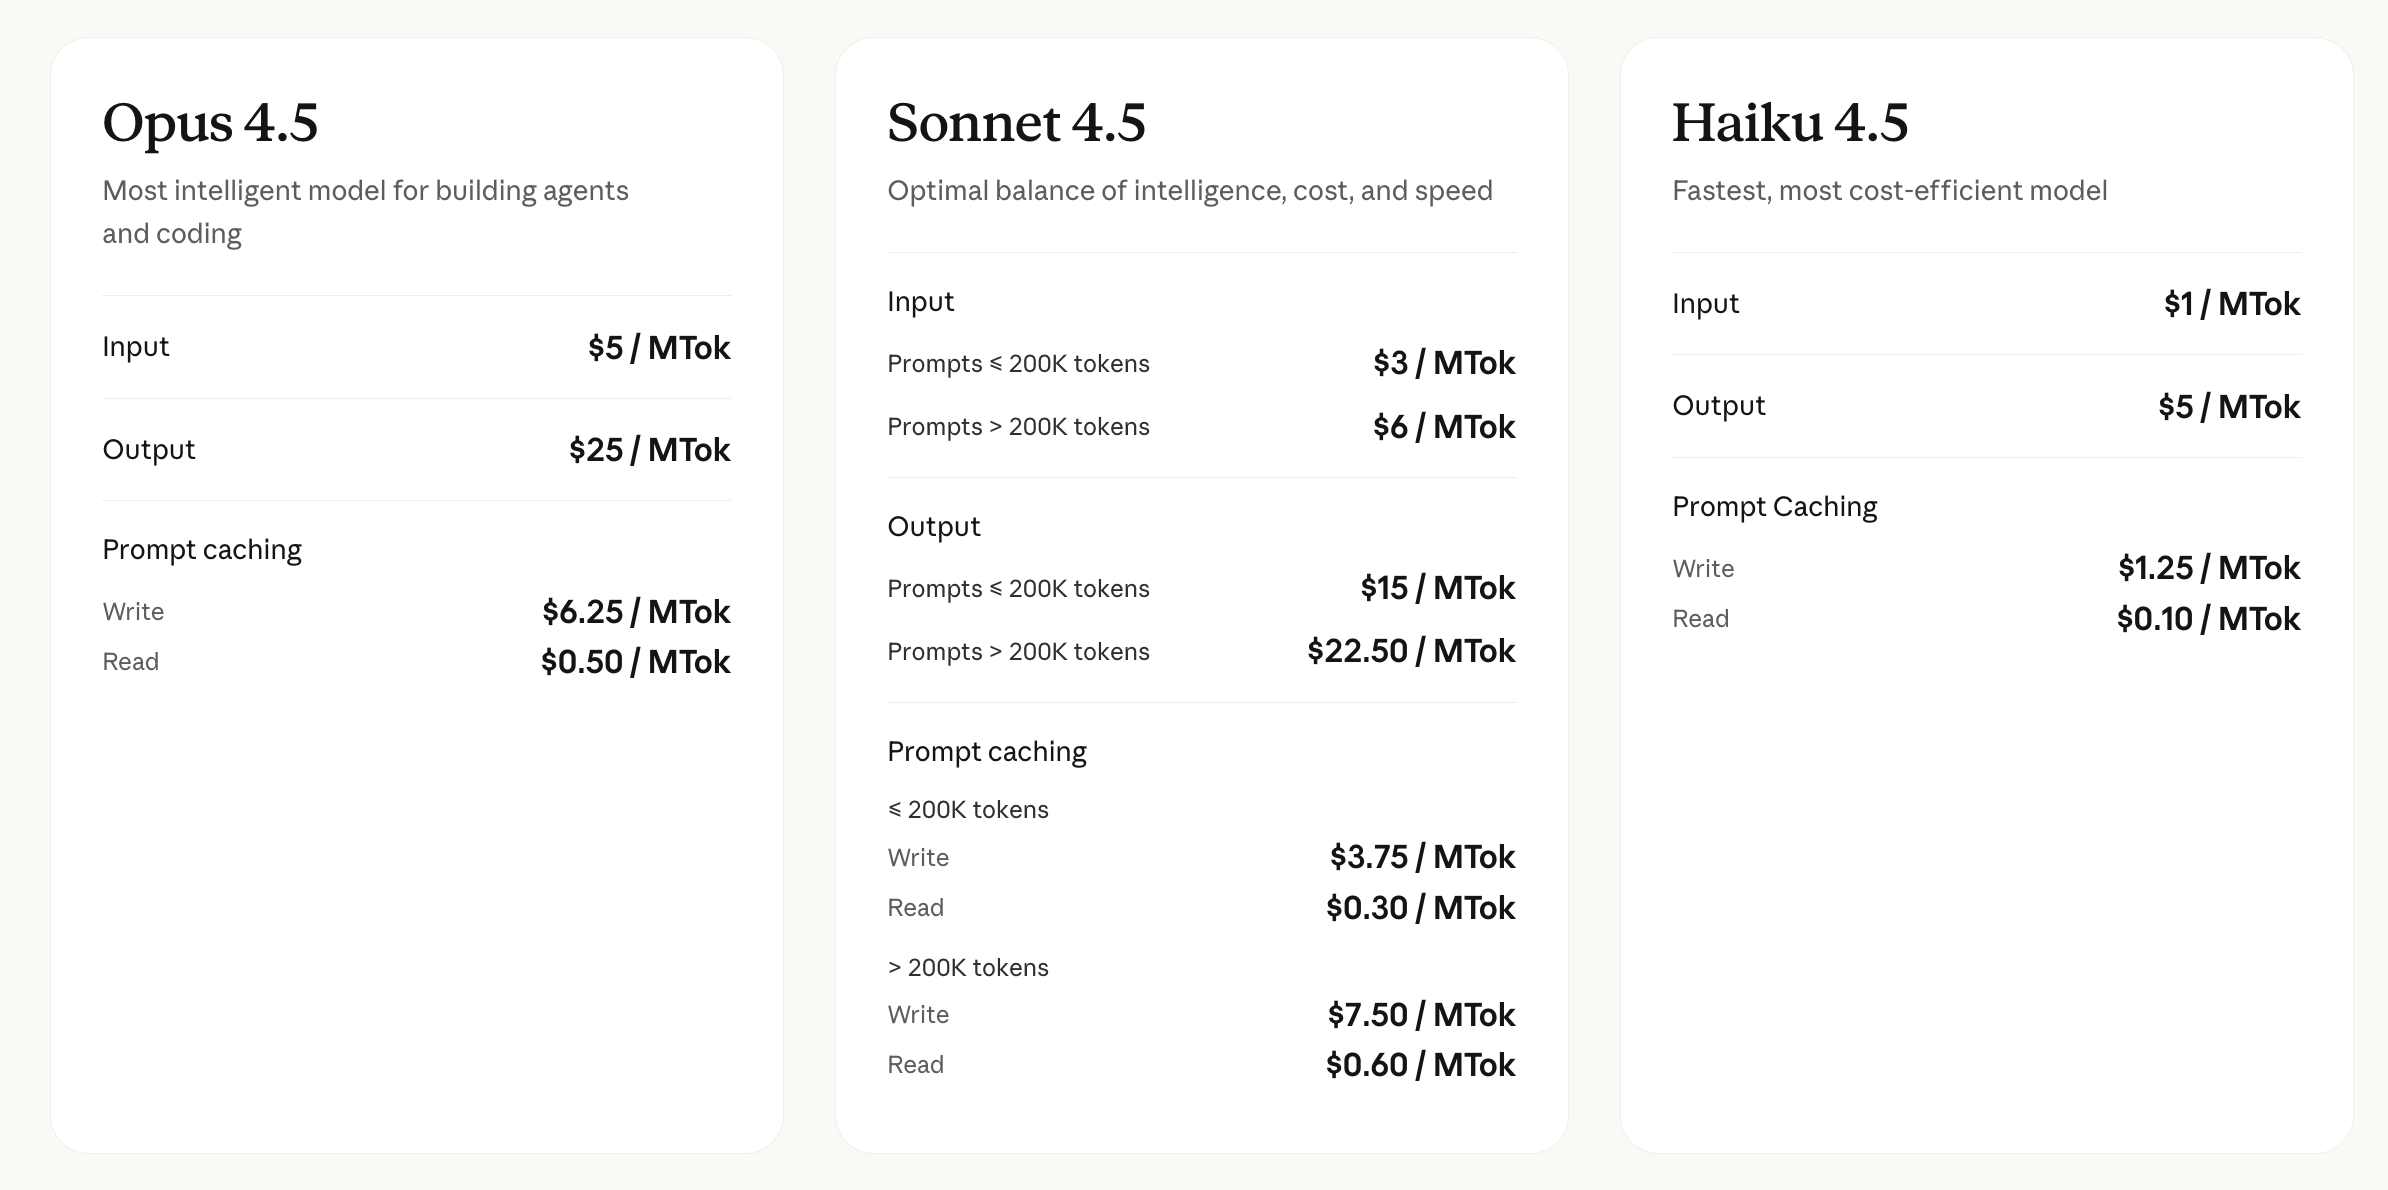Select the Opus 4.5 $25 output price
2388x1190 pixels.
(649, 450)
